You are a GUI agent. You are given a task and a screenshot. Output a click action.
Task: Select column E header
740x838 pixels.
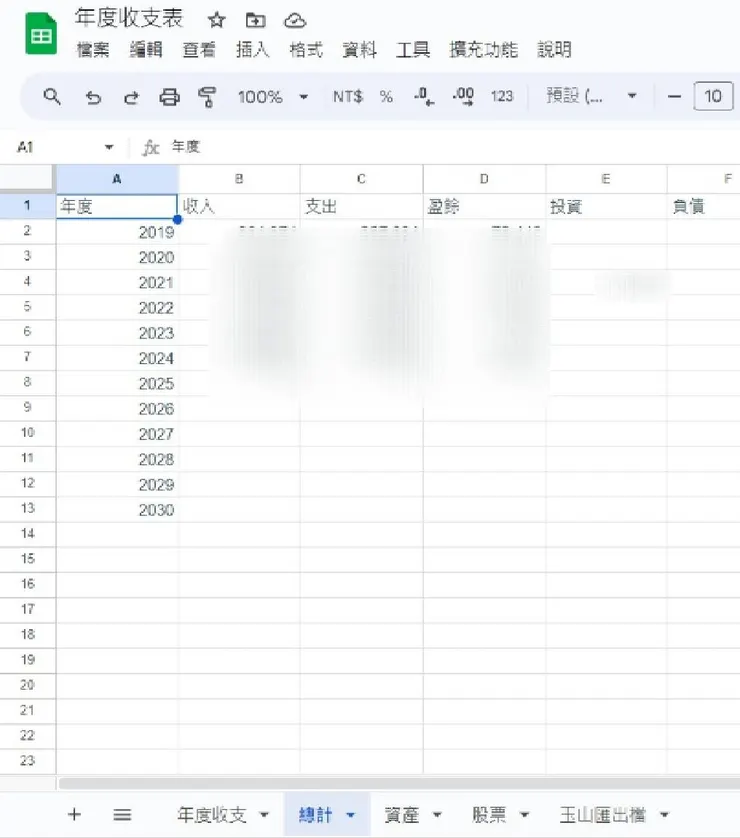click(606, 179)
